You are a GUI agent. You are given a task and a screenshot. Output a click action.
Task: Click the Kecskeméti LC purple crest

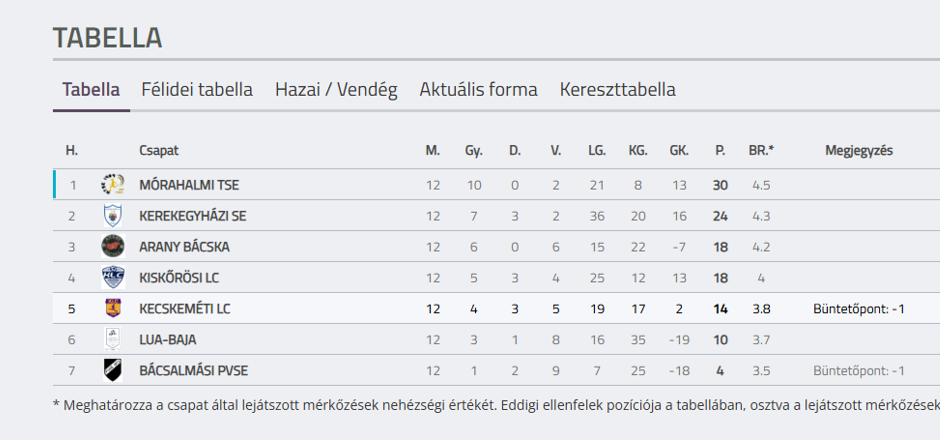tap(112, 308)
